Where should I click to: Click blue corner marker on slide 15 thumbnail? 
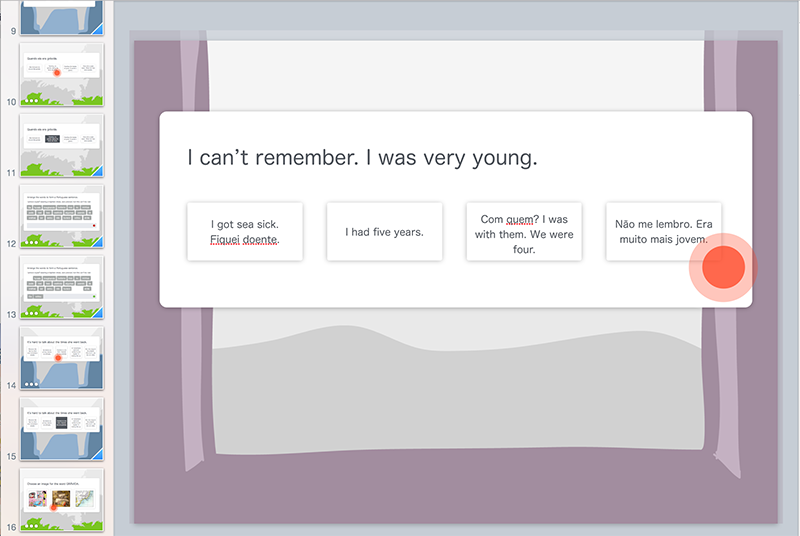[x=98, y=455]
